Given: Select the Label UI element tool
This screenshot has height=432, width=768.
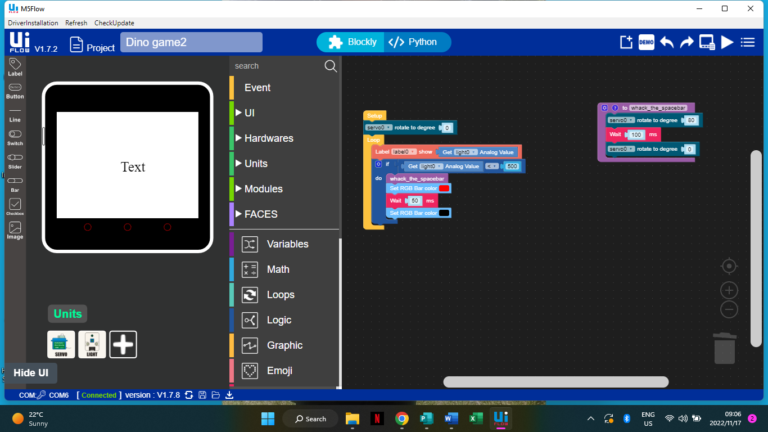Looking at the screenshot, I should (x=15, y=67).
